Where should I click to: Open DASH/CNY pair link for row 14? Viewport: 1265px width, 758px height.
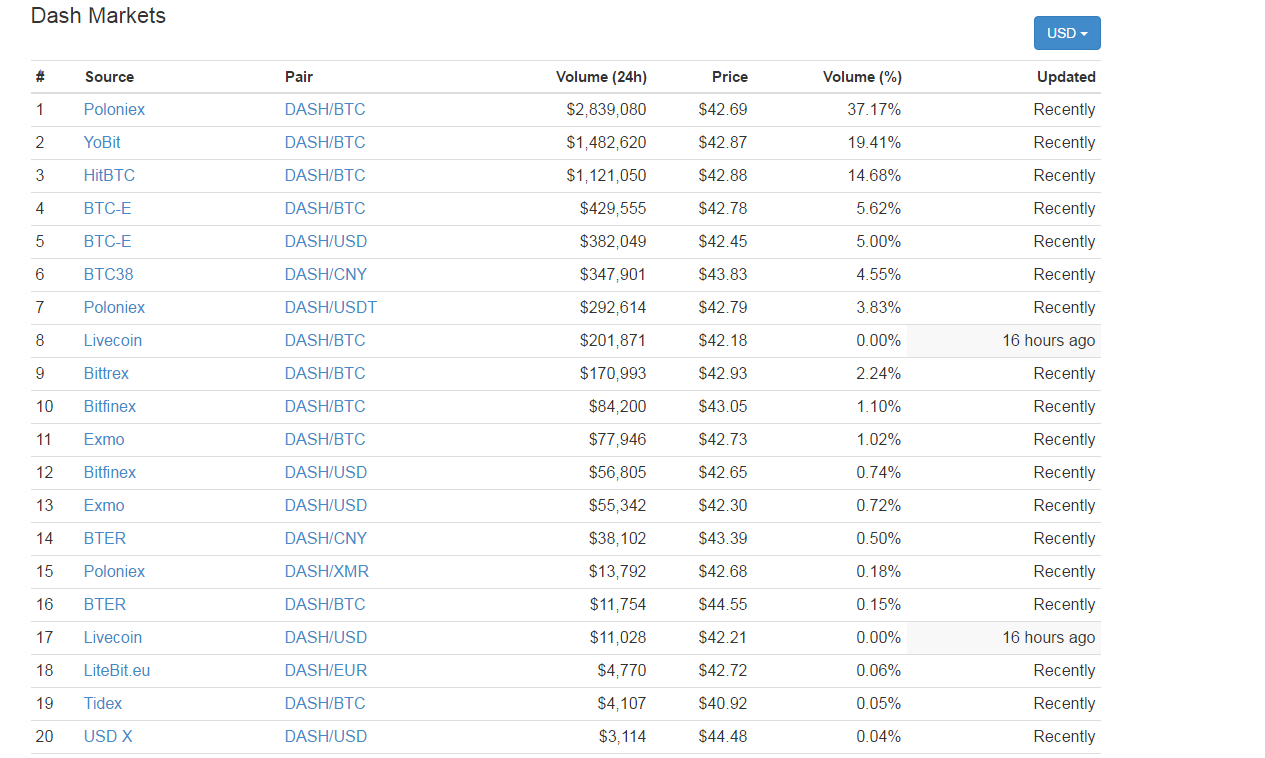tap(326, 538)
